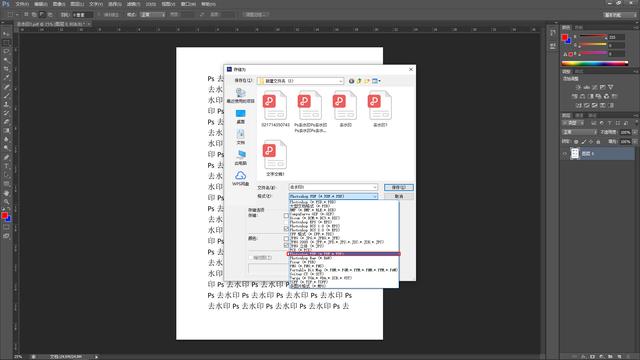640x360 pixels.
Task: Open the desktop (桌面) location in dialog sidebar
Action: tap(240, 116)
